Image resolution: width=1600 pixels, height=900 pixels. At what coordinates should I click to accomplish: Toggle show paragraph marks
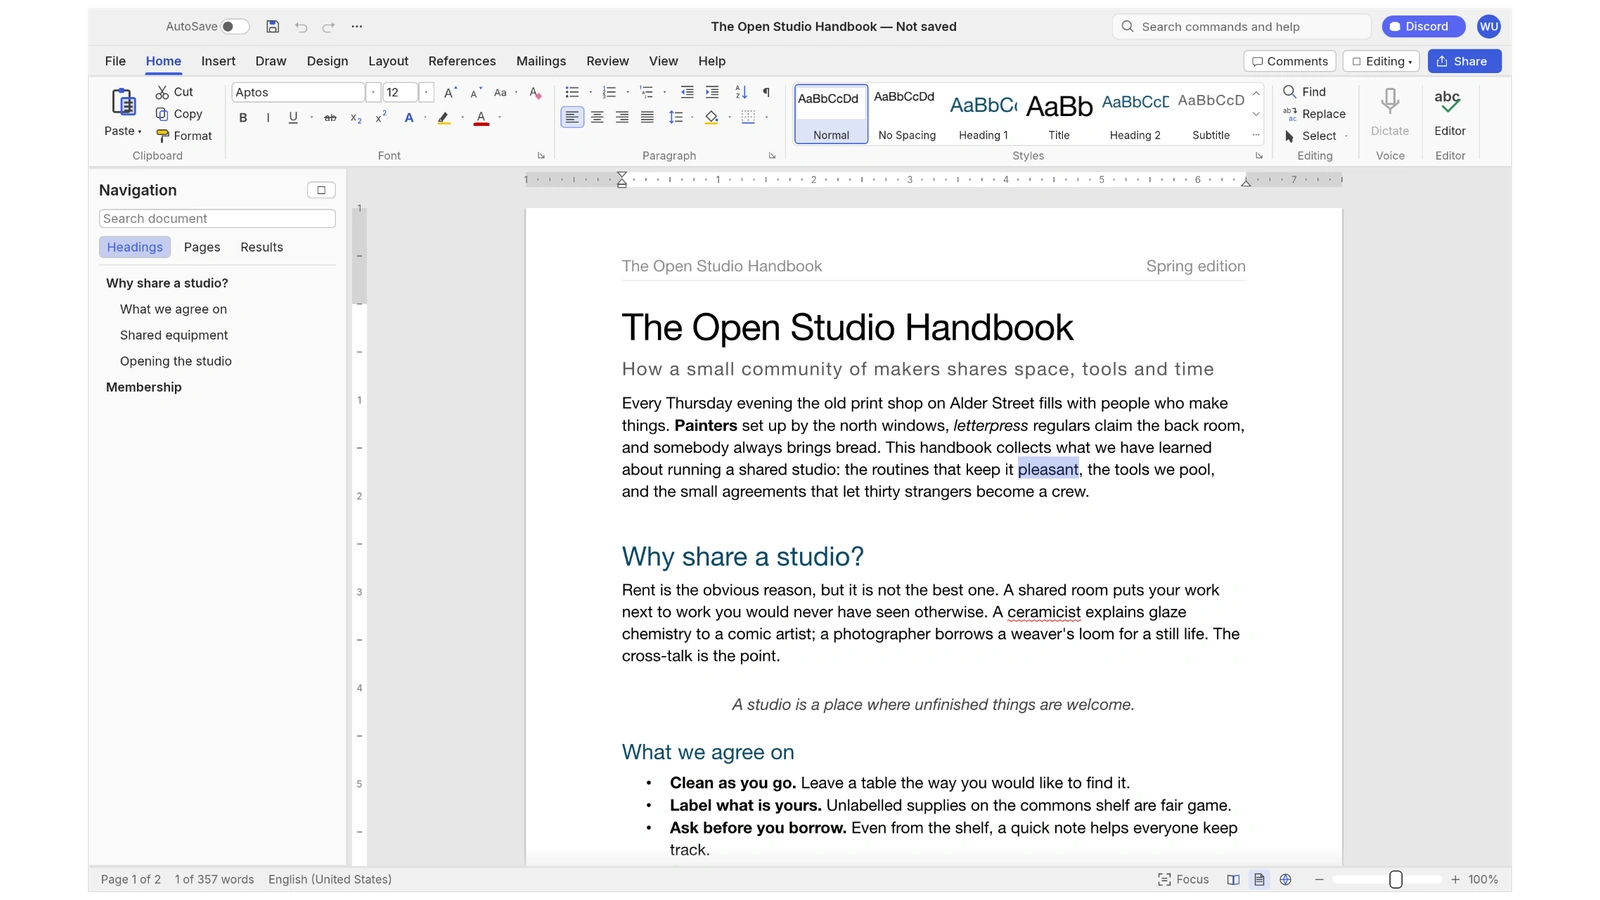[766, 92]
